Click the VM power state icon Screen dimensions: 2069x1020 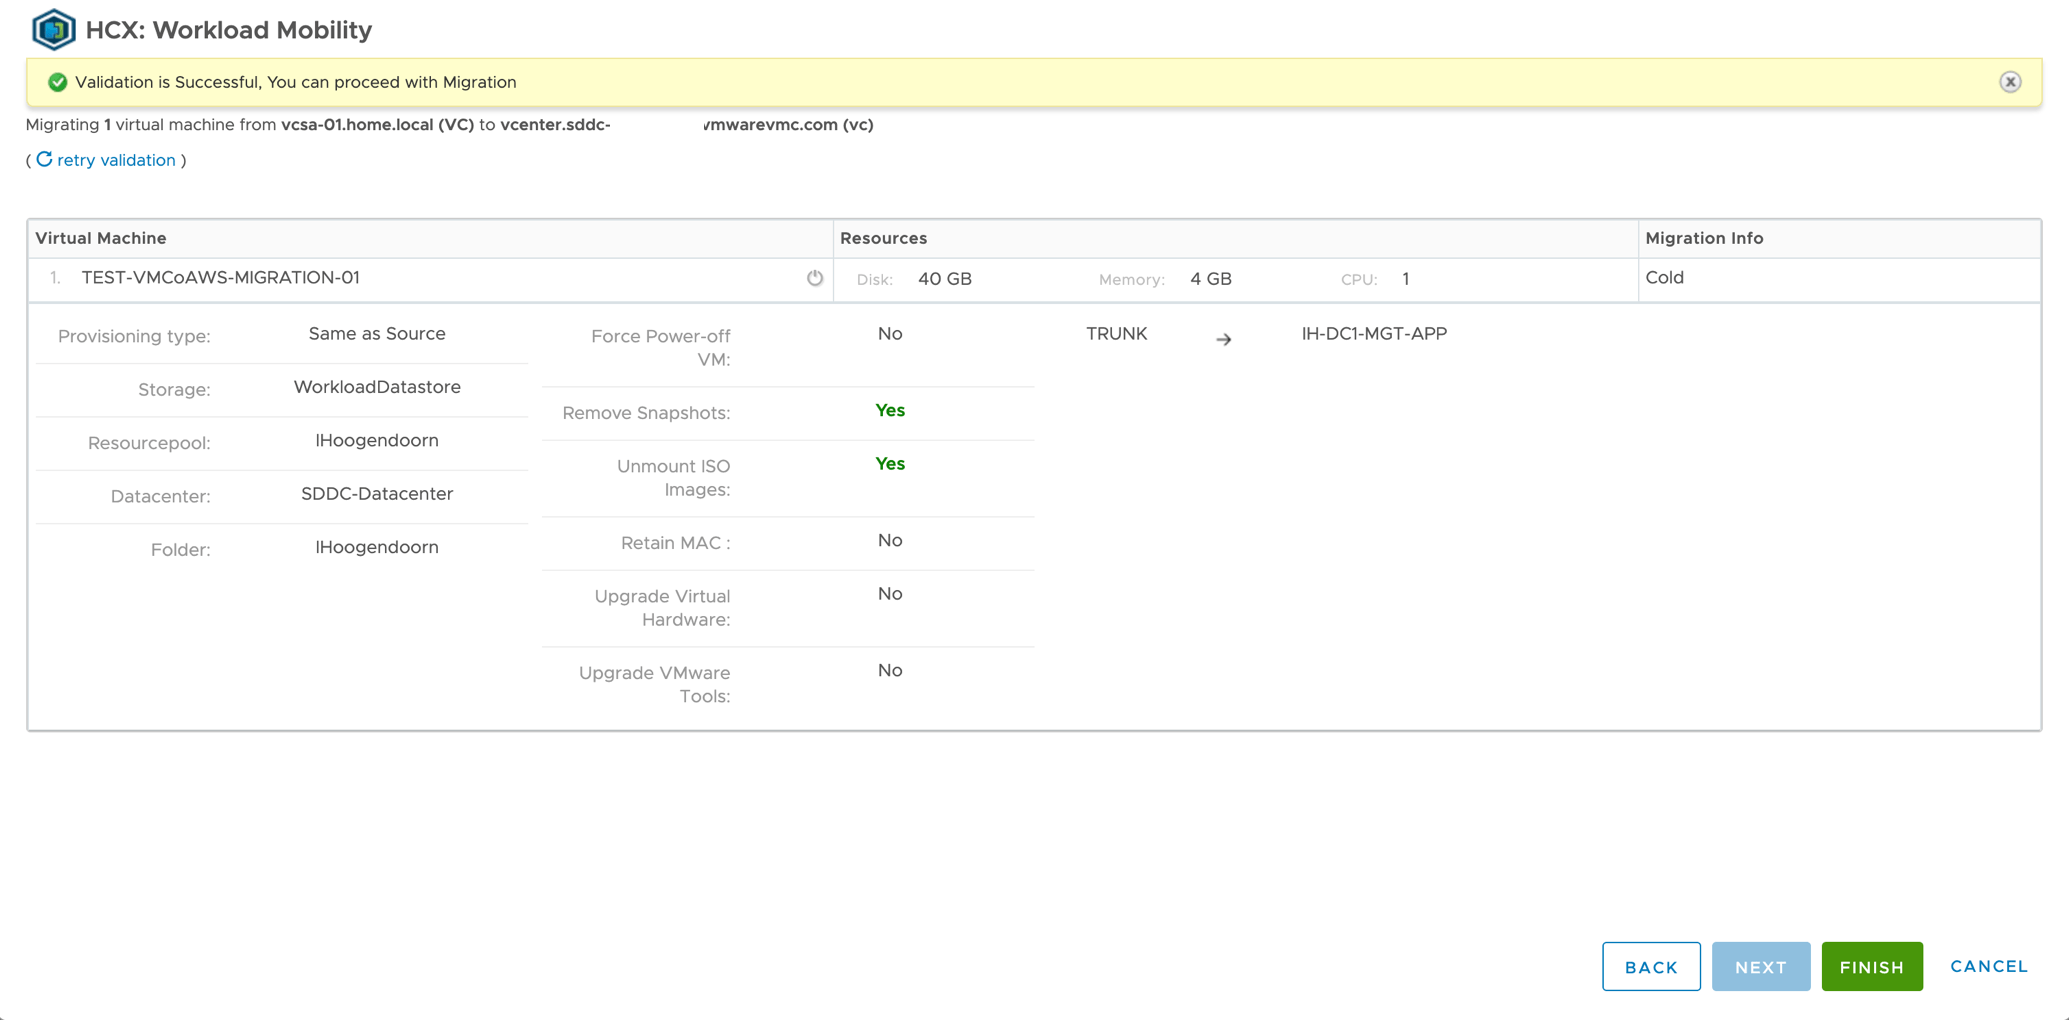click(815, 278)
